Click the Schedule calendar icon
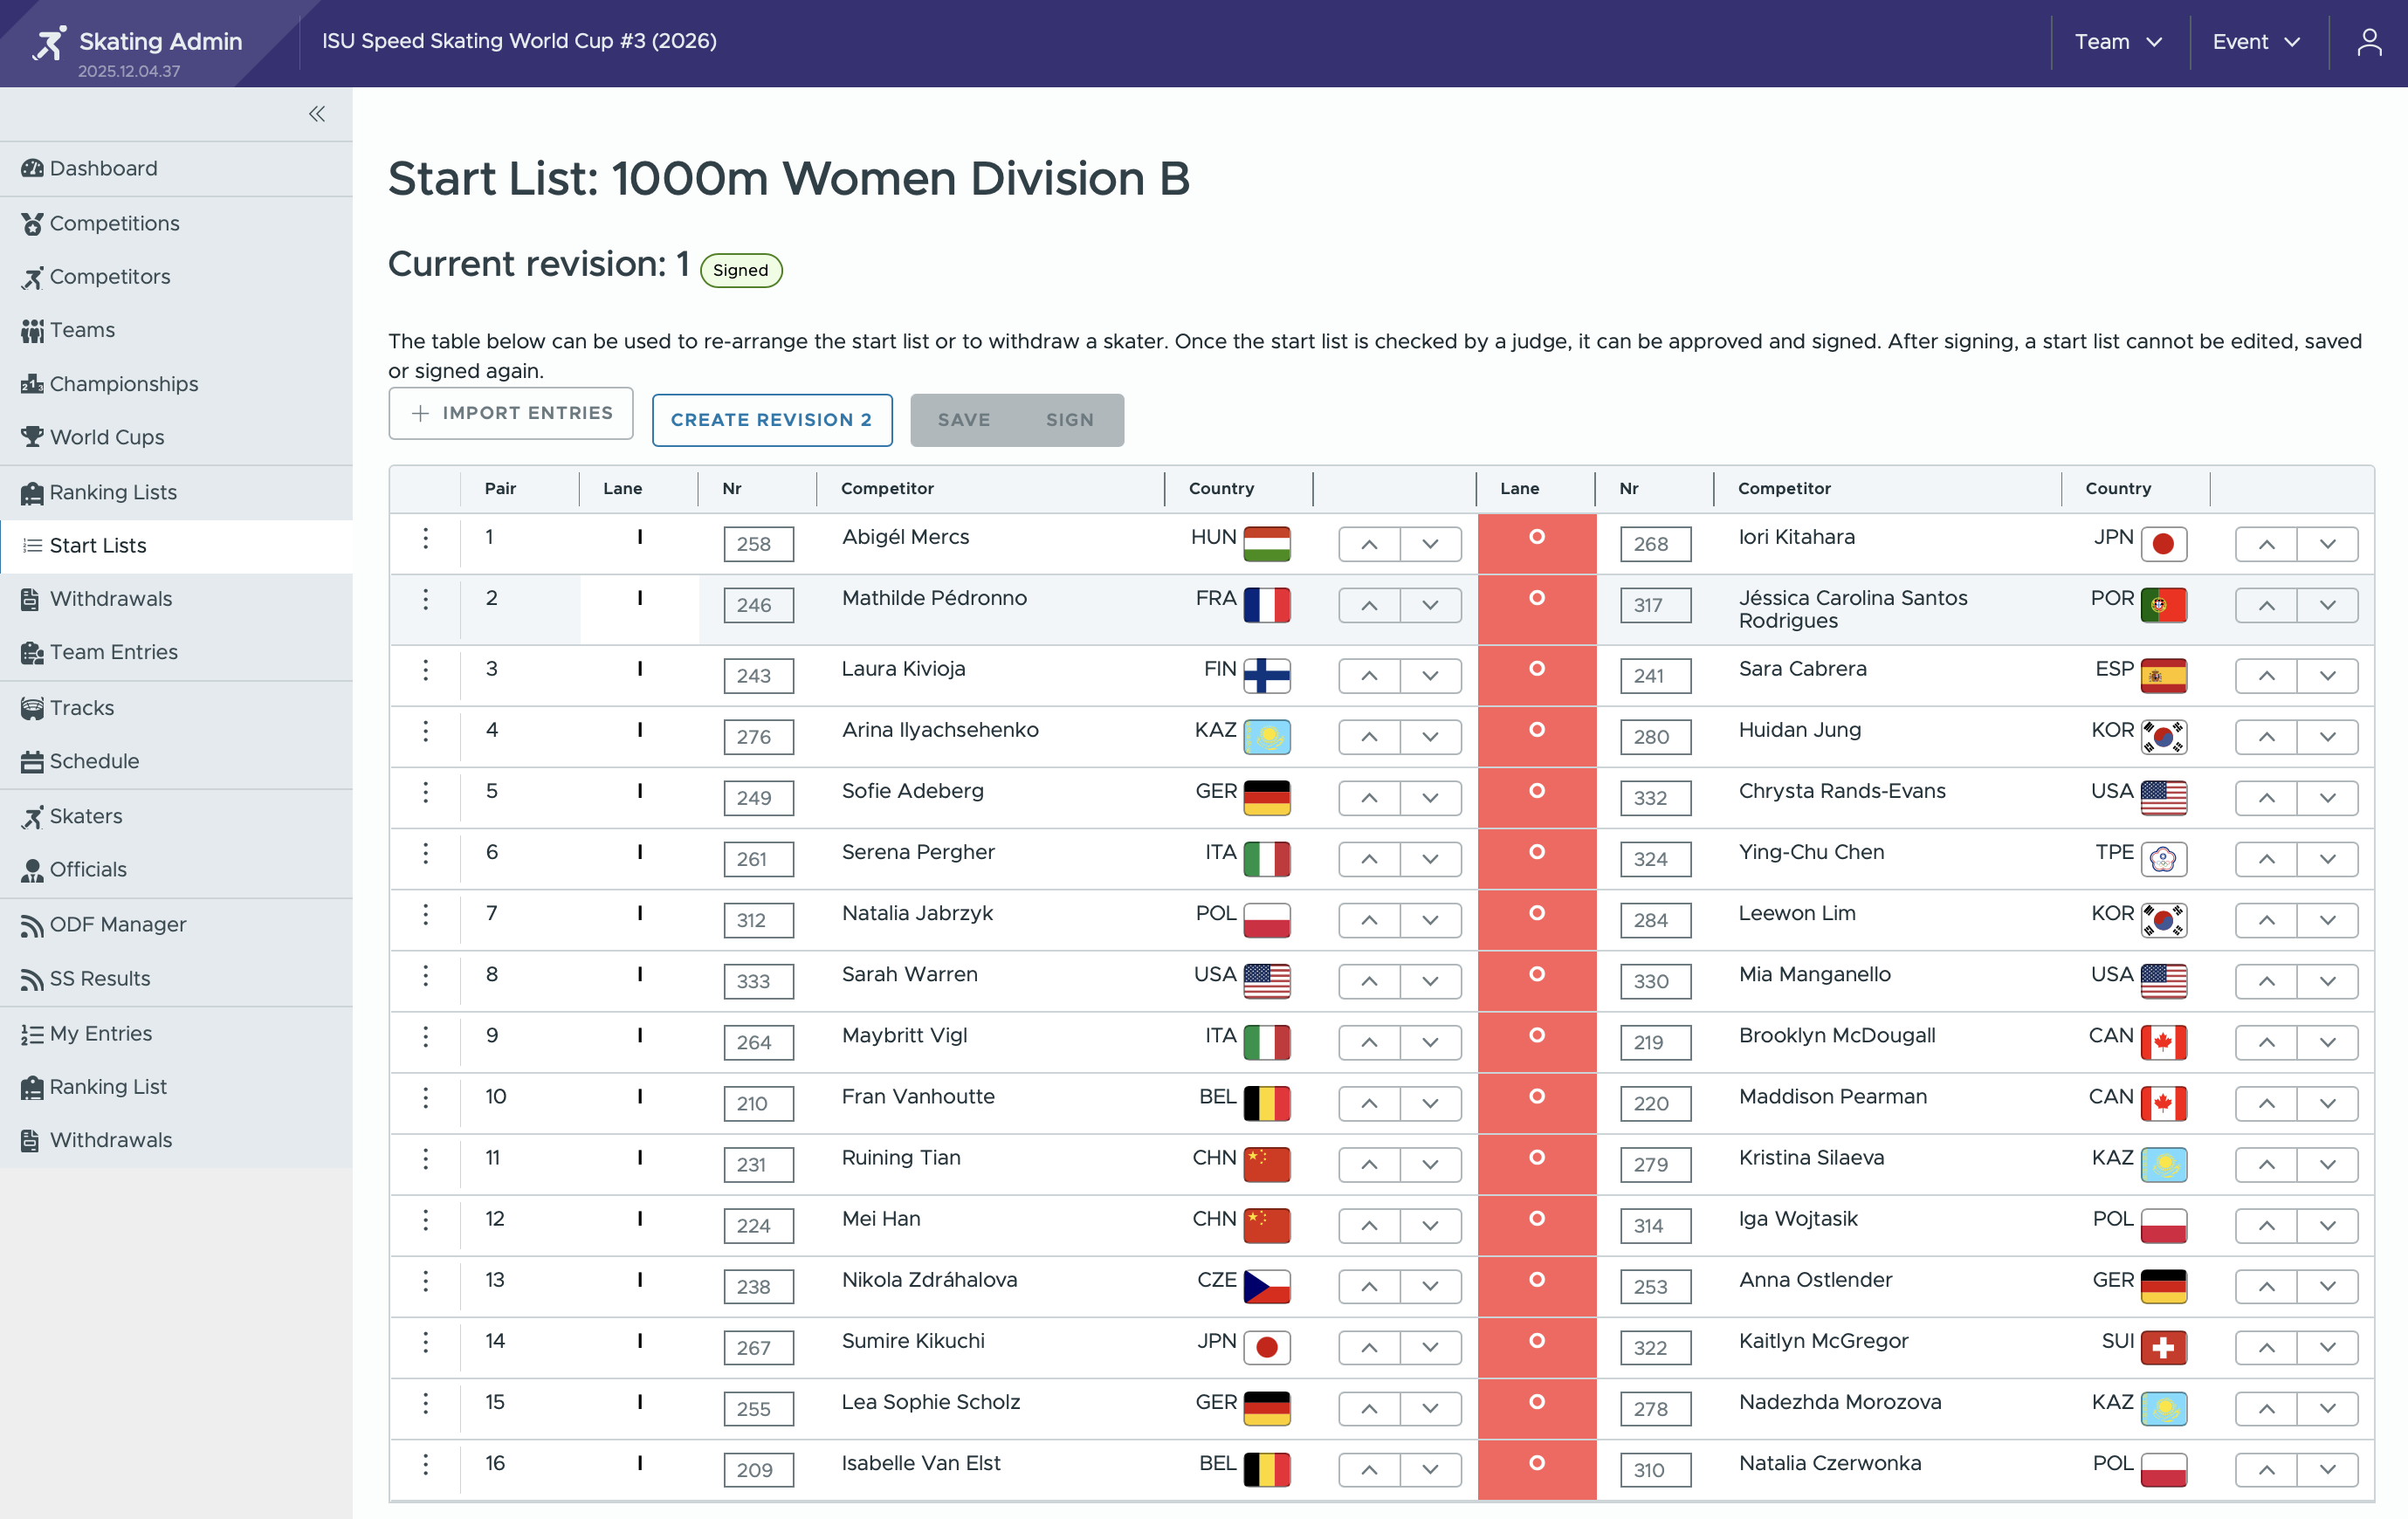The height and width of the screenshot is (1519, 2408). pos(32,762)
